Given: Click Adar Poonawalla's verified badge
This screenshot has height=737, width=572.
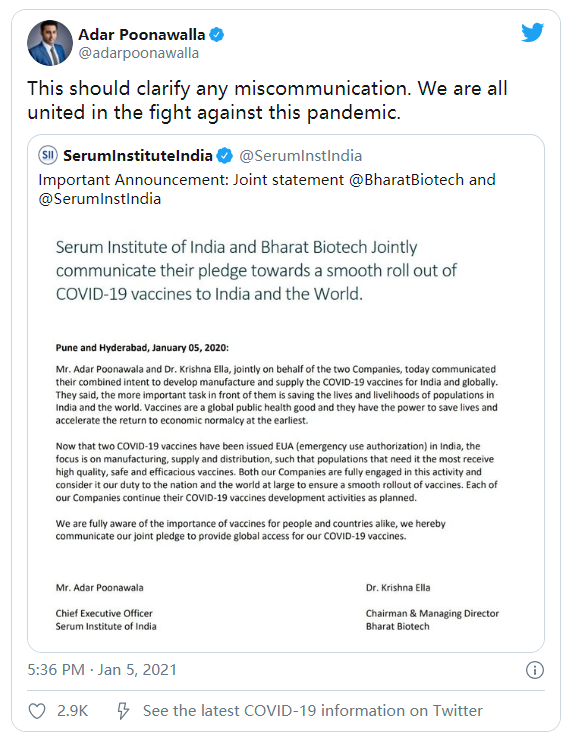Looking at the screenshot, I should pos(216,35).
